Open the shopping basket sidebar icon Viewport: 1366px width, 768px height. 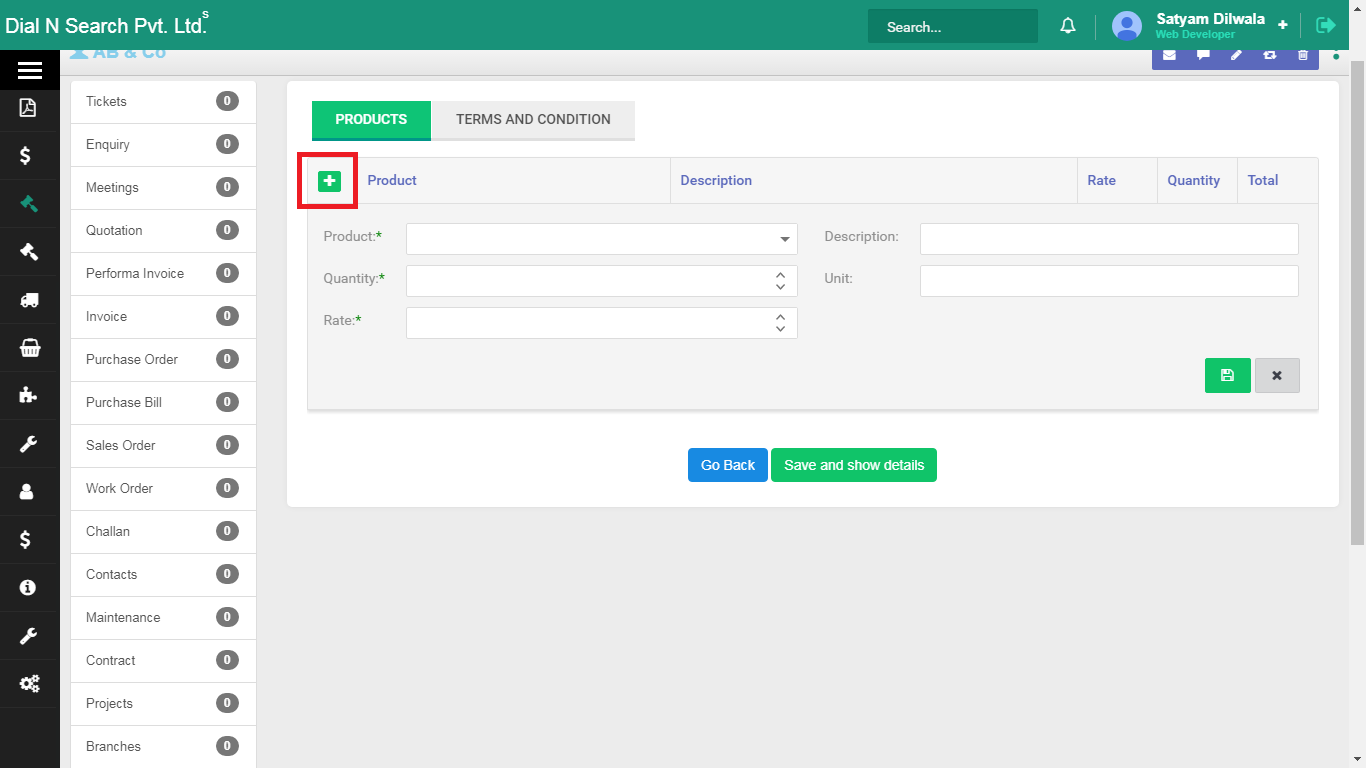[29, 347]
